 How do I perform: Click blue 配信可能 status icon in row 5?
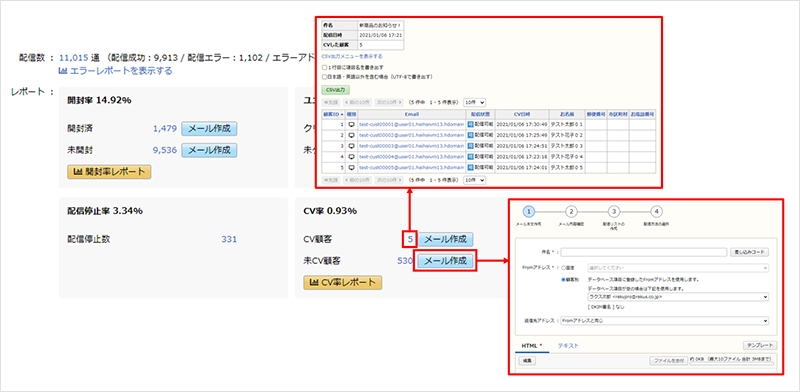(470, 167)
